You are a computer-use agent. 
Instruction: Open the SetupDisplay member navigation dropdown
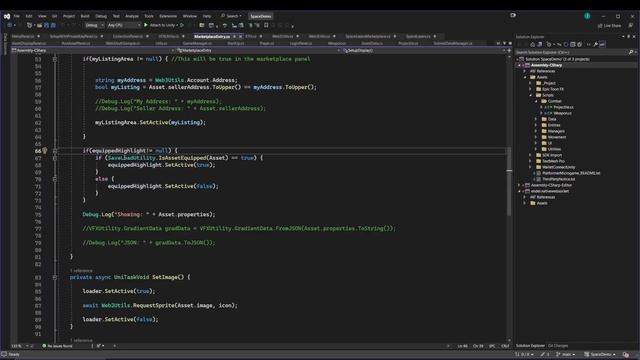423,51
